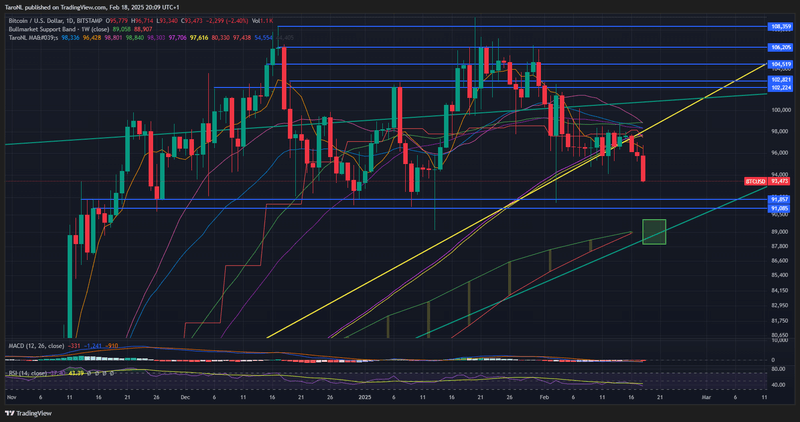Screen dimensions: 800x422
Task: Click the Bitcoin / U.S. Dollar symbol title
Action: [x=55, y=21]
